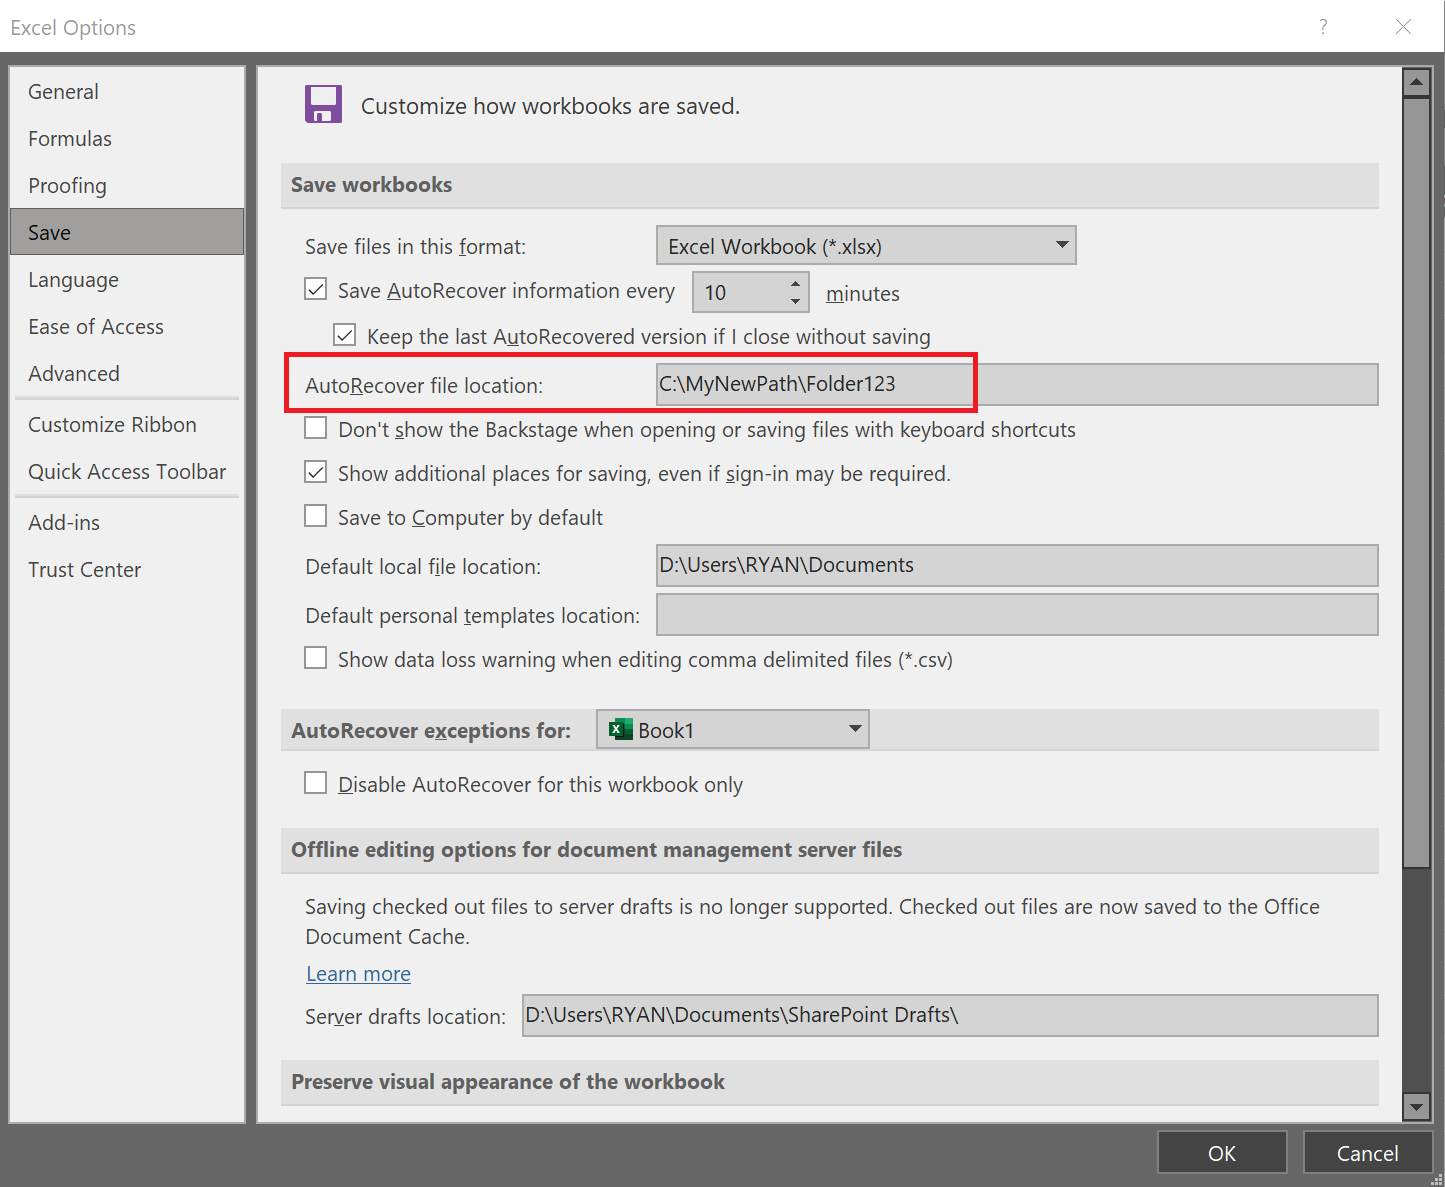Click the scrollbar down arrow
The image size is (1445, 1187).
(x=1415, y=1106)
